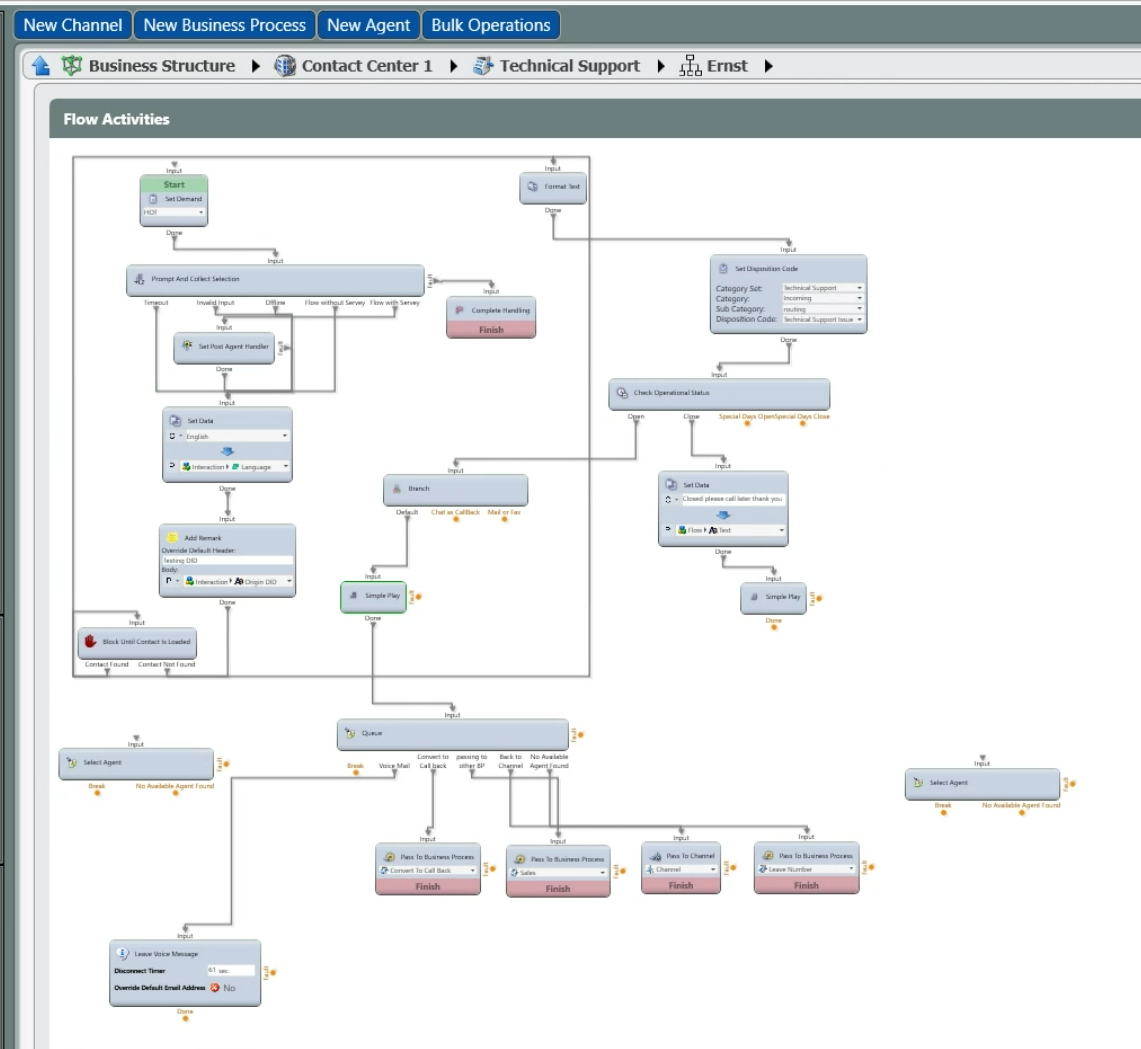The width and height of the screenshot is (1141, 1049).
Task: Click the New Agent button
Action: pyautogui.click(x=368, y=25)
